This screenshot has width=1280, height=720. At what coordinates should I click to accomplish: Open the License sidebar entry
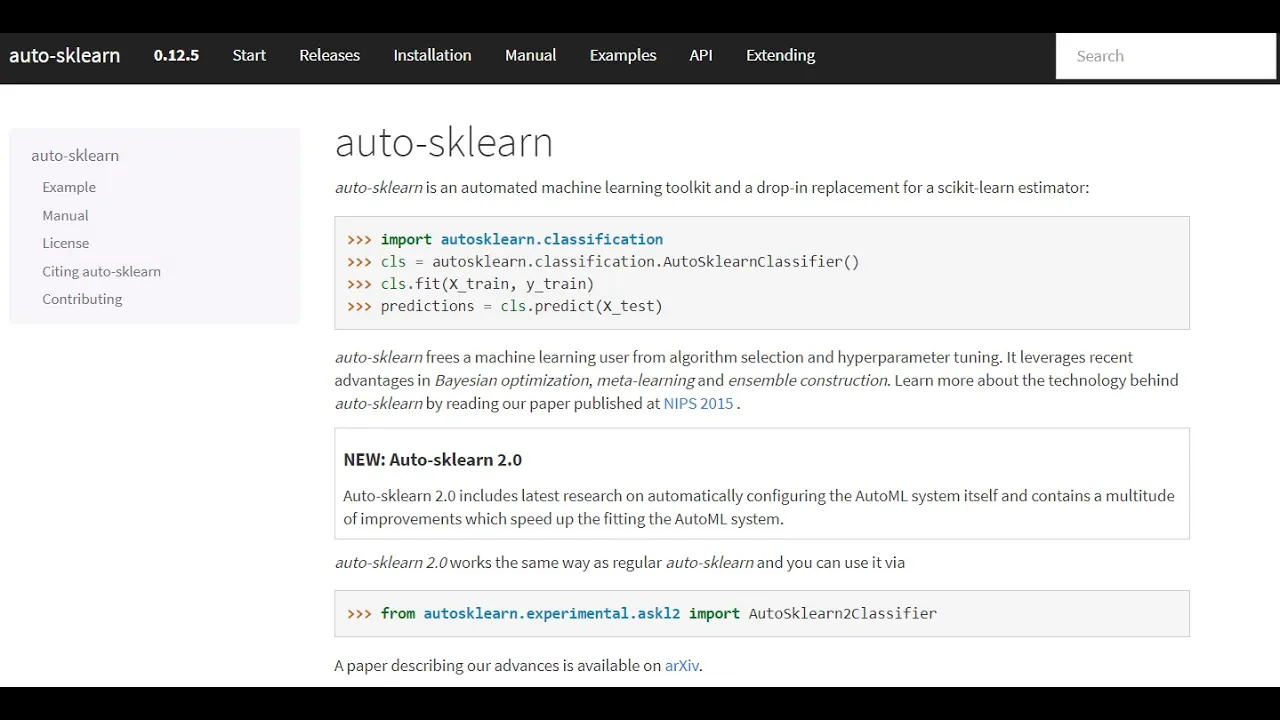(65, 243)
